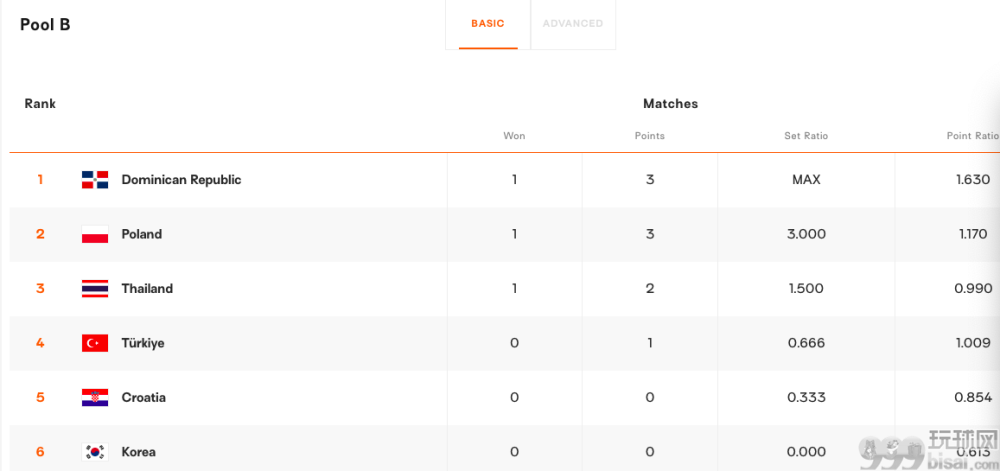Viewport: 1000px width, 471px height.
Task: Open the Poland team link
Action: [x=142, y=234]
